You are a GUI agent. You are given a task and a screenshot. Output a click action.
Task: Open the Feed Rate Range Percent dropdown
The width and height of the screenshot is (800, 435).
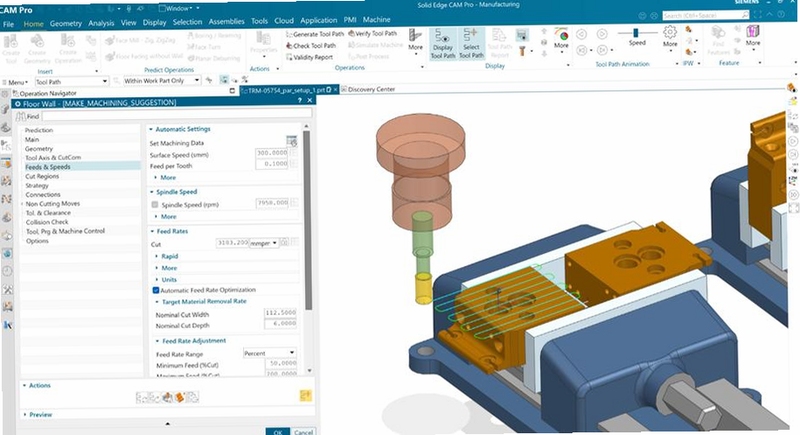269,353
